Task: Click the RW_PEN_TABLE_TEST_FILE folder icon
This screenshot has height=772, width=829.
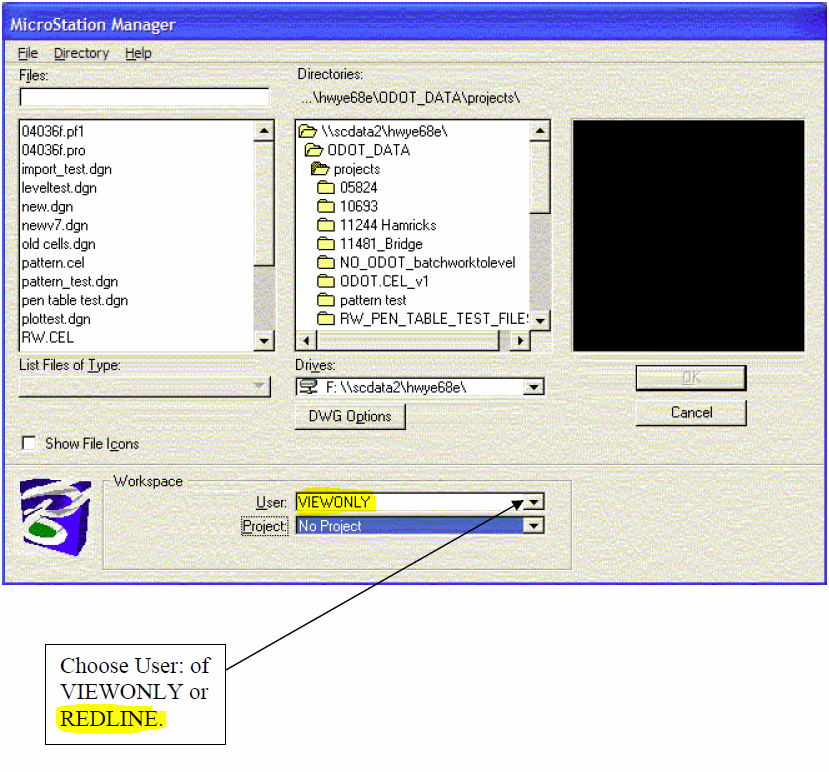Action: point(326,319)
